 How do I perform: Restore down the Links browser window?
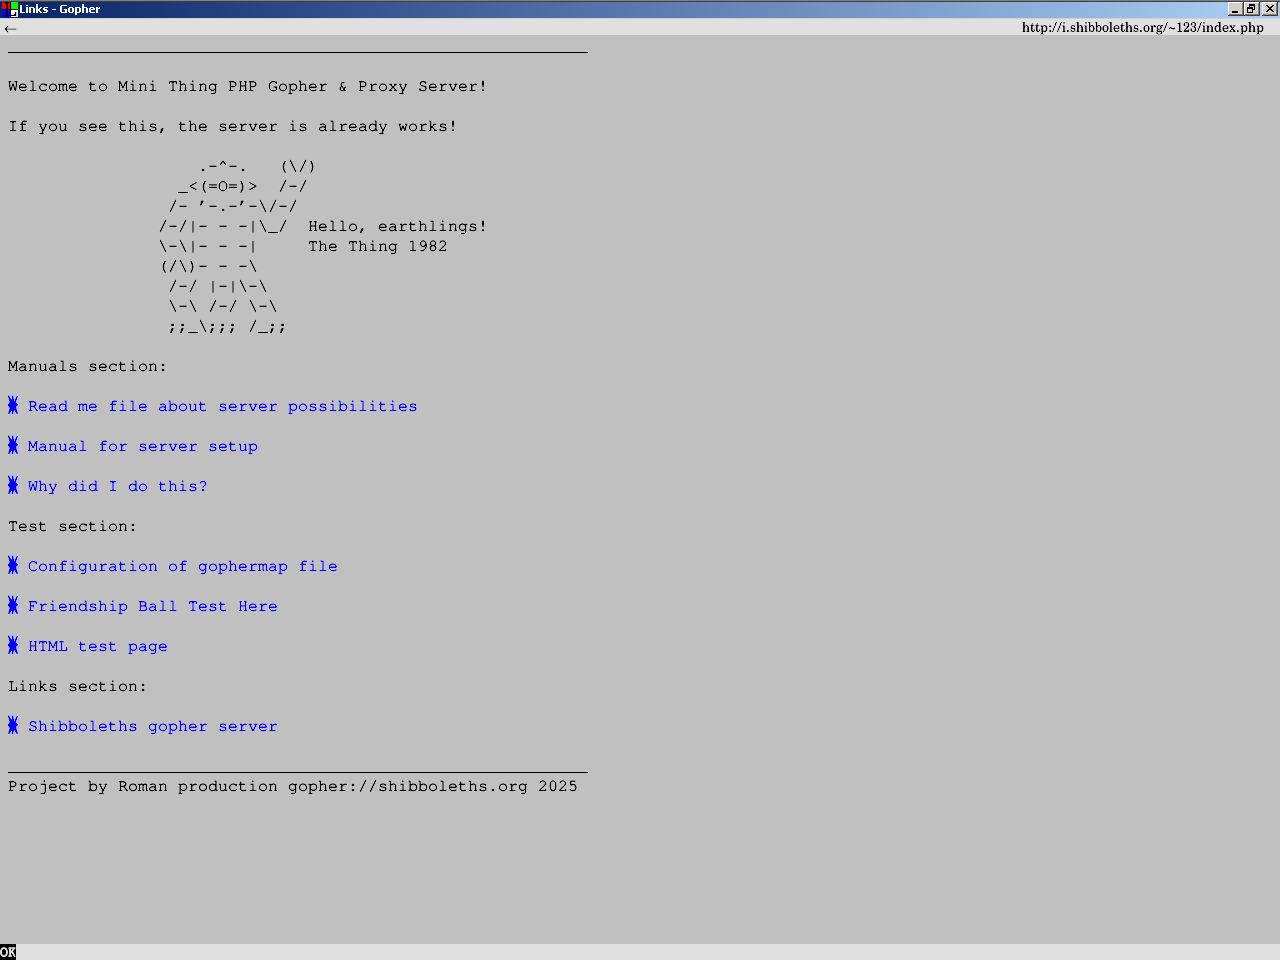pos(1251,9)
